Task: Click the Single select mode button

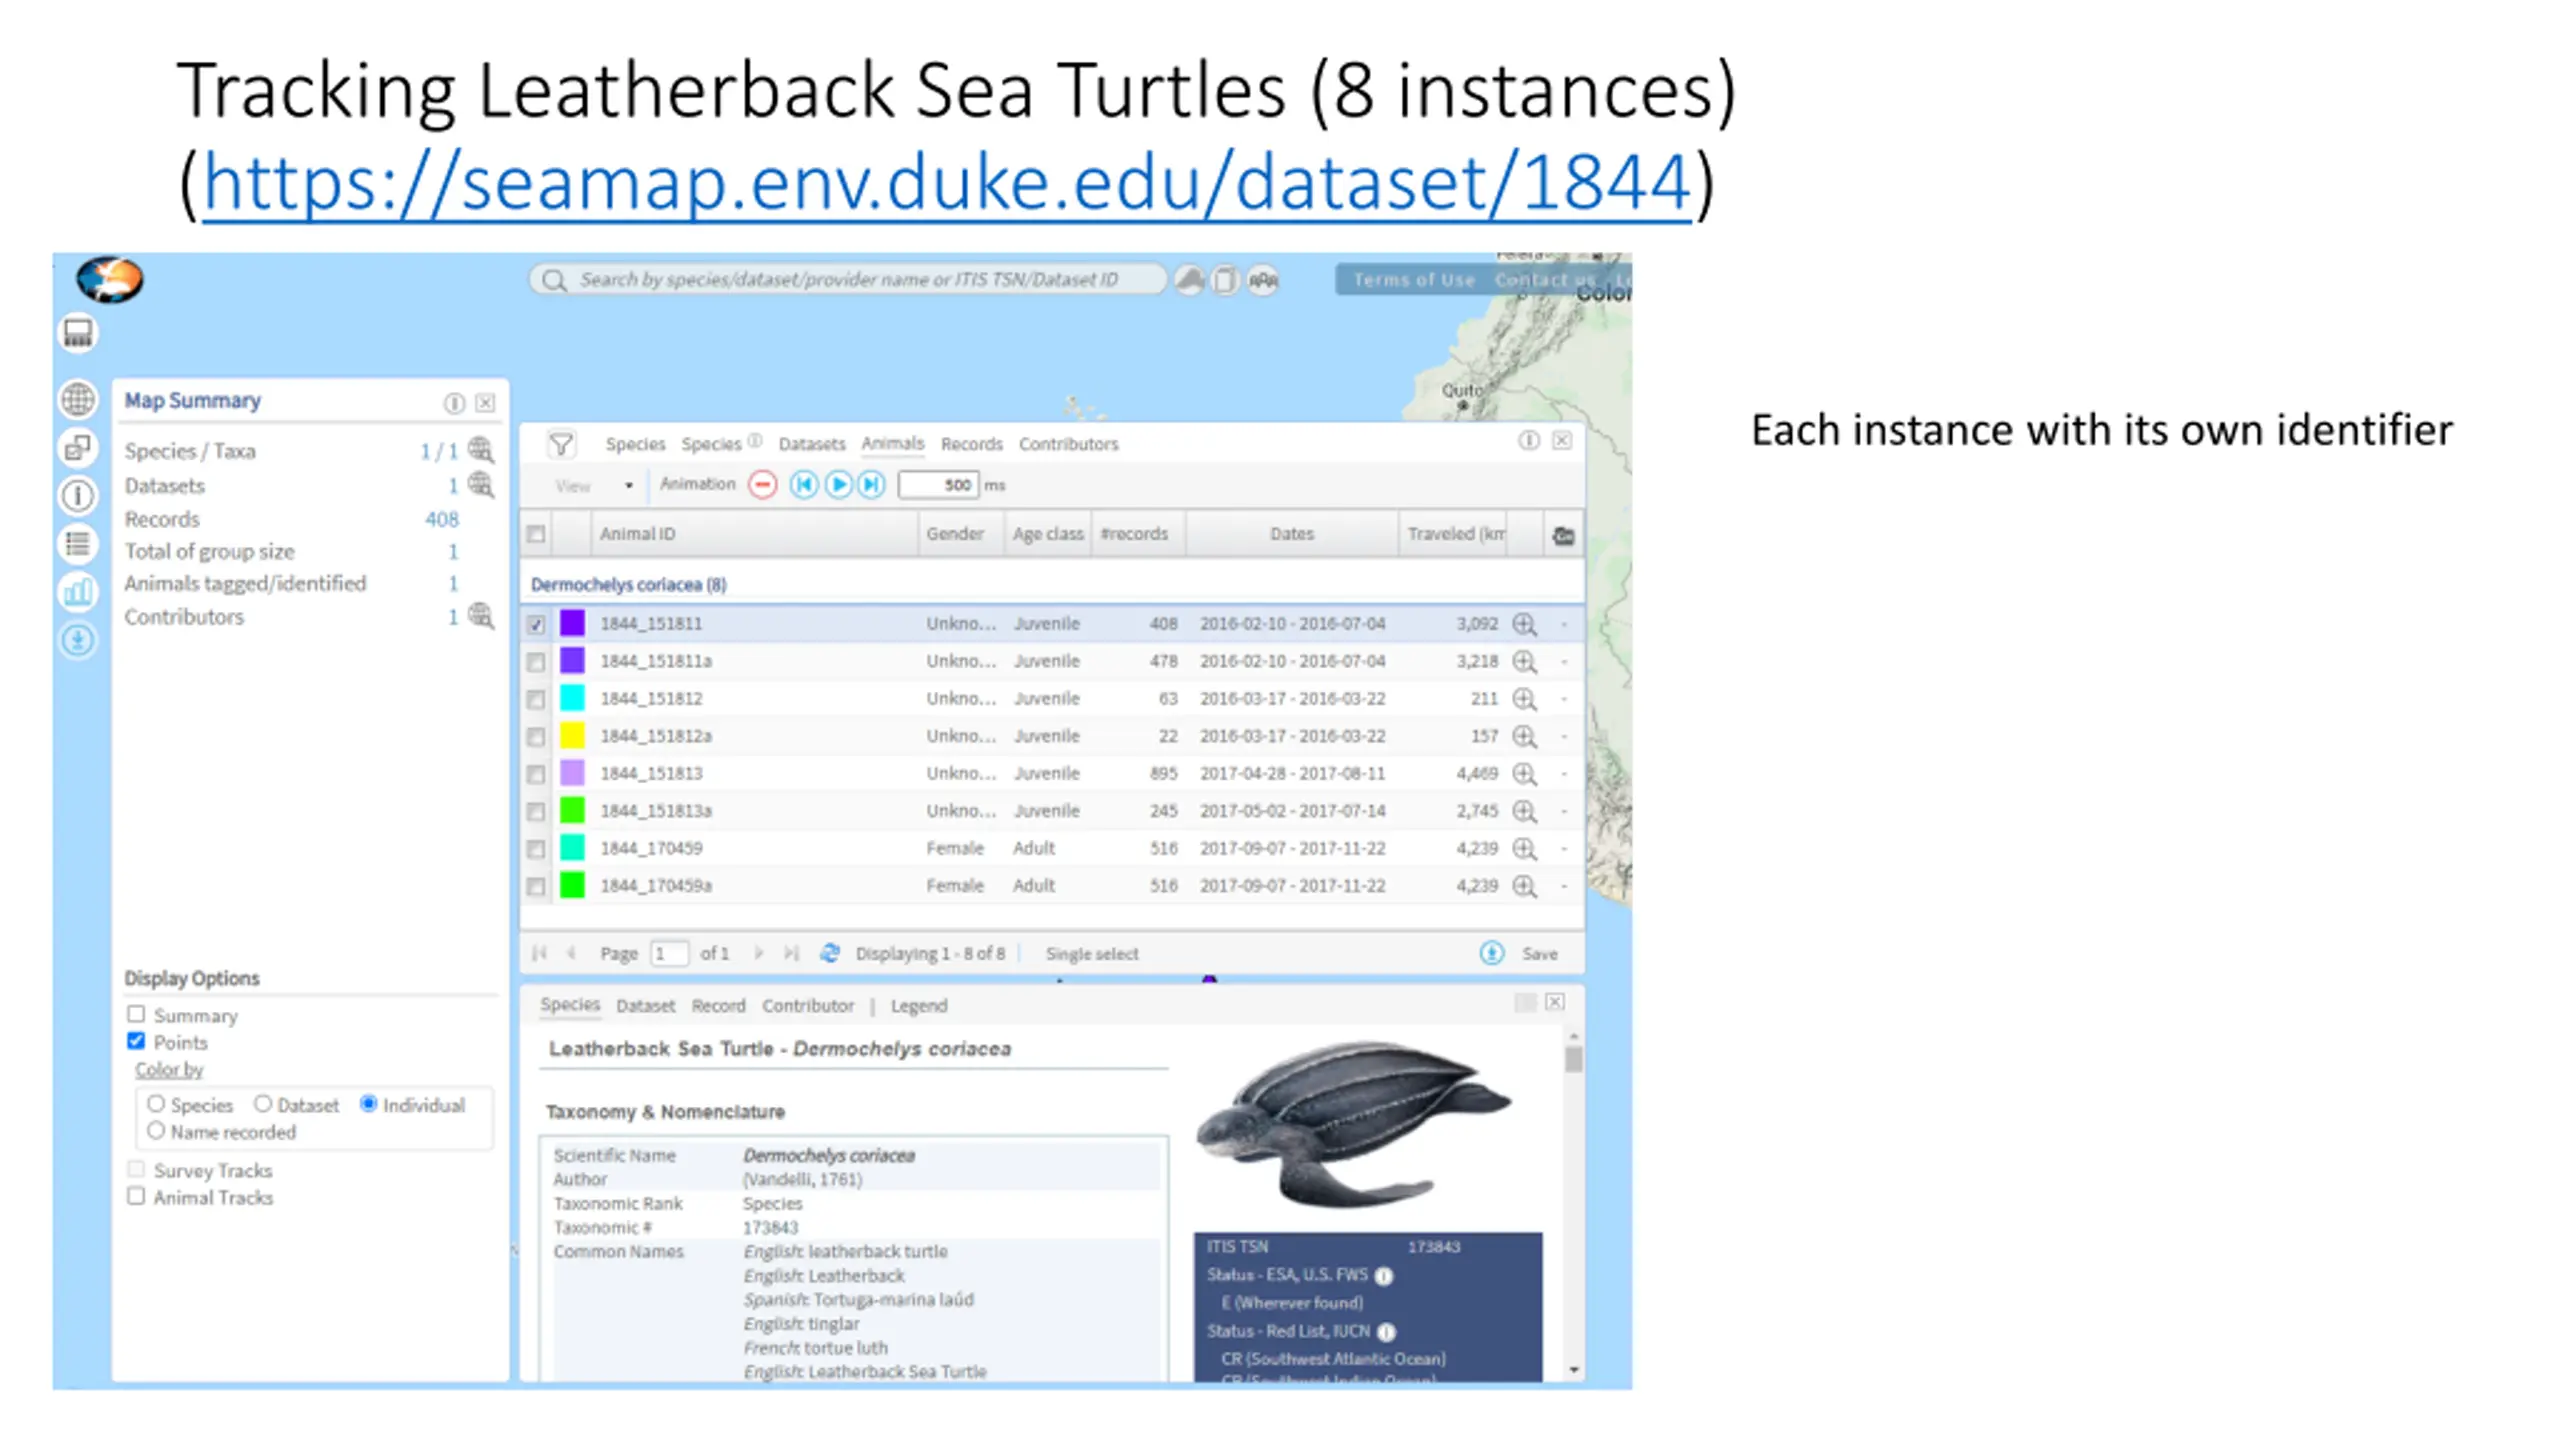Action: click(x=1091, y=954)
